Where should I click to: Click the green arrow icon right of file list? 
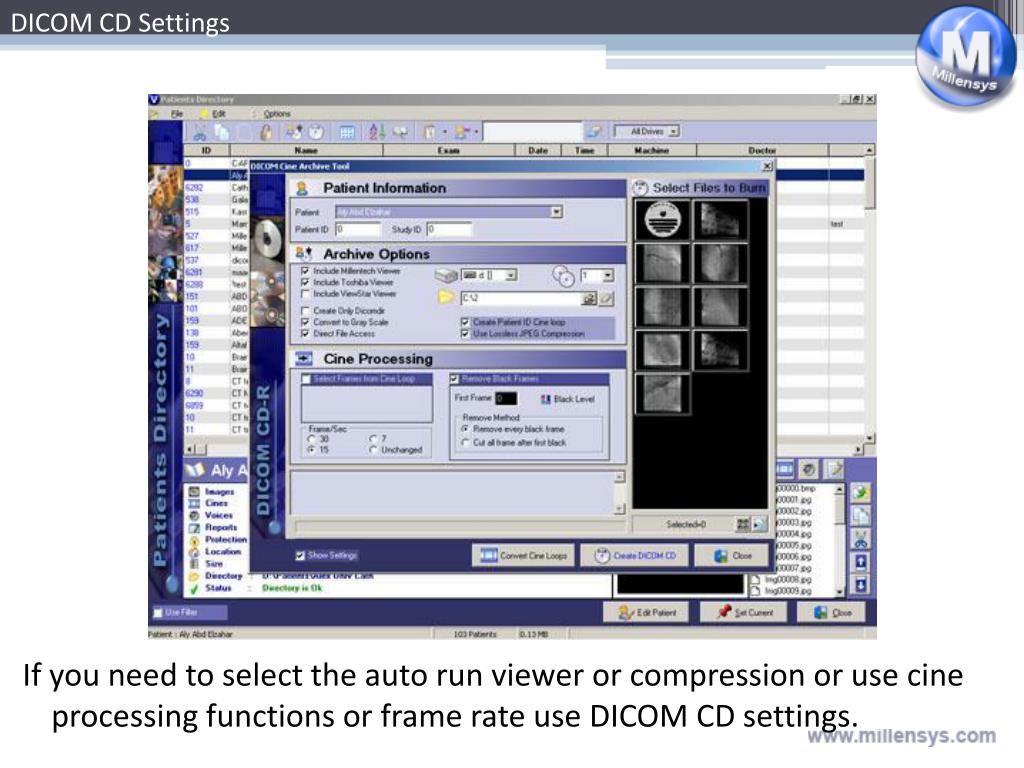pyautogui.click(x=861, y=494)
